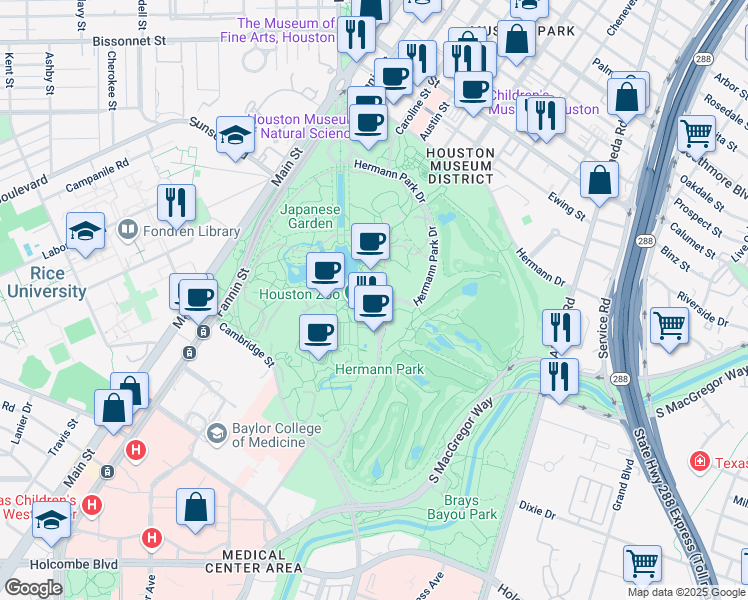Click restaurant marker beside Museum of Fine Arts
This screenshot has width=748, height=600.
(x=356, y=36)
